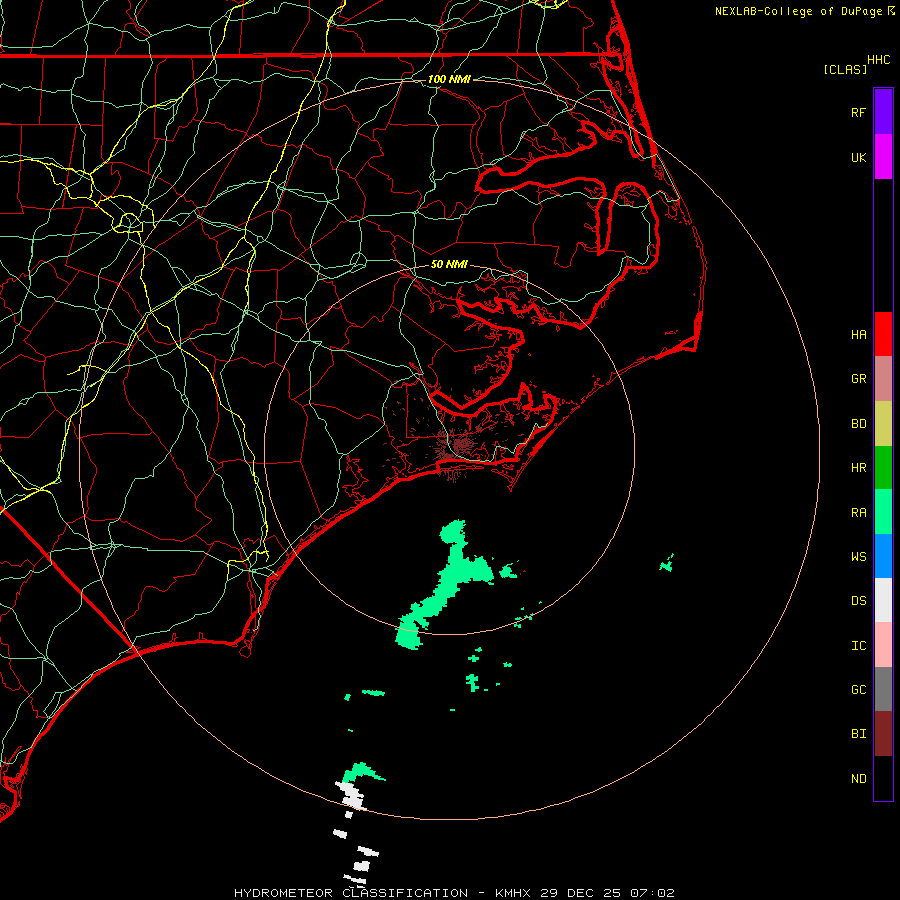
Task: Click the HA legend label
Action: [858, 335]
